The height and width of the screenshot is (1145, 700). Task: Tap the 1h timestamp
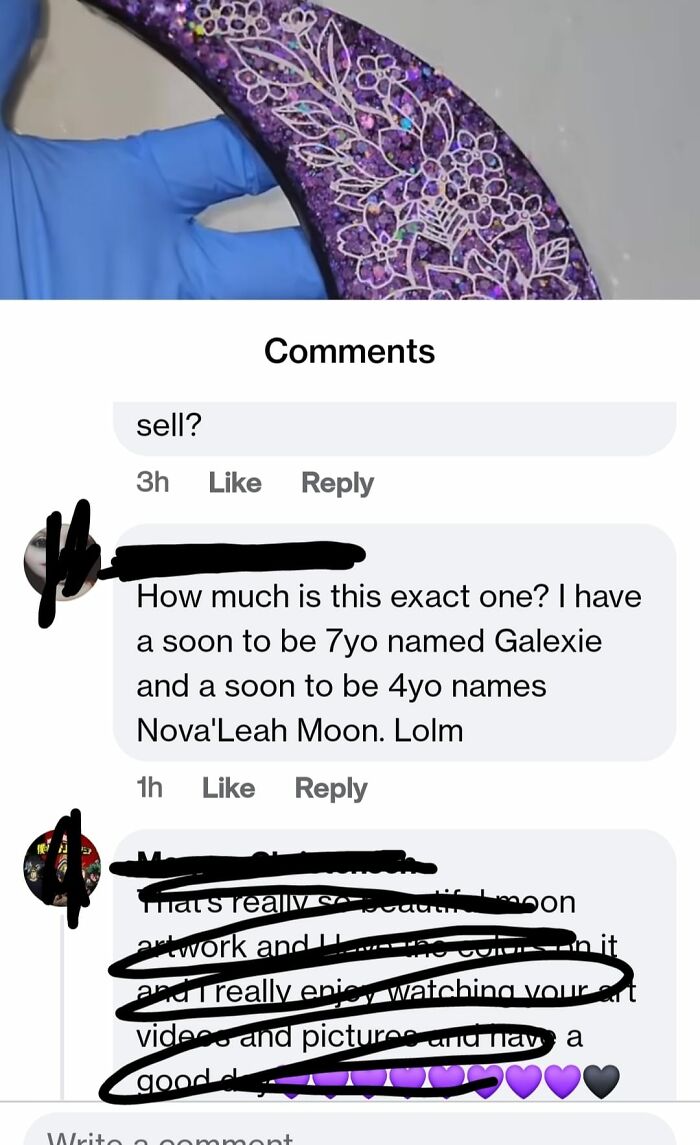pyautogui.click(x=150, y=788)
